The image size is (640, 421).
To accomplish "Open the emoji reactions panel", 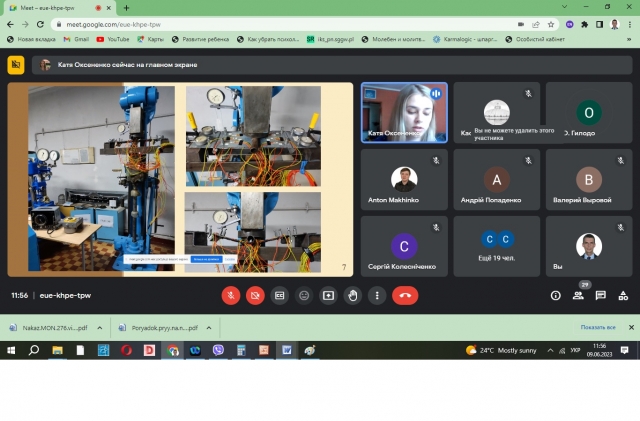I will 304,295.
